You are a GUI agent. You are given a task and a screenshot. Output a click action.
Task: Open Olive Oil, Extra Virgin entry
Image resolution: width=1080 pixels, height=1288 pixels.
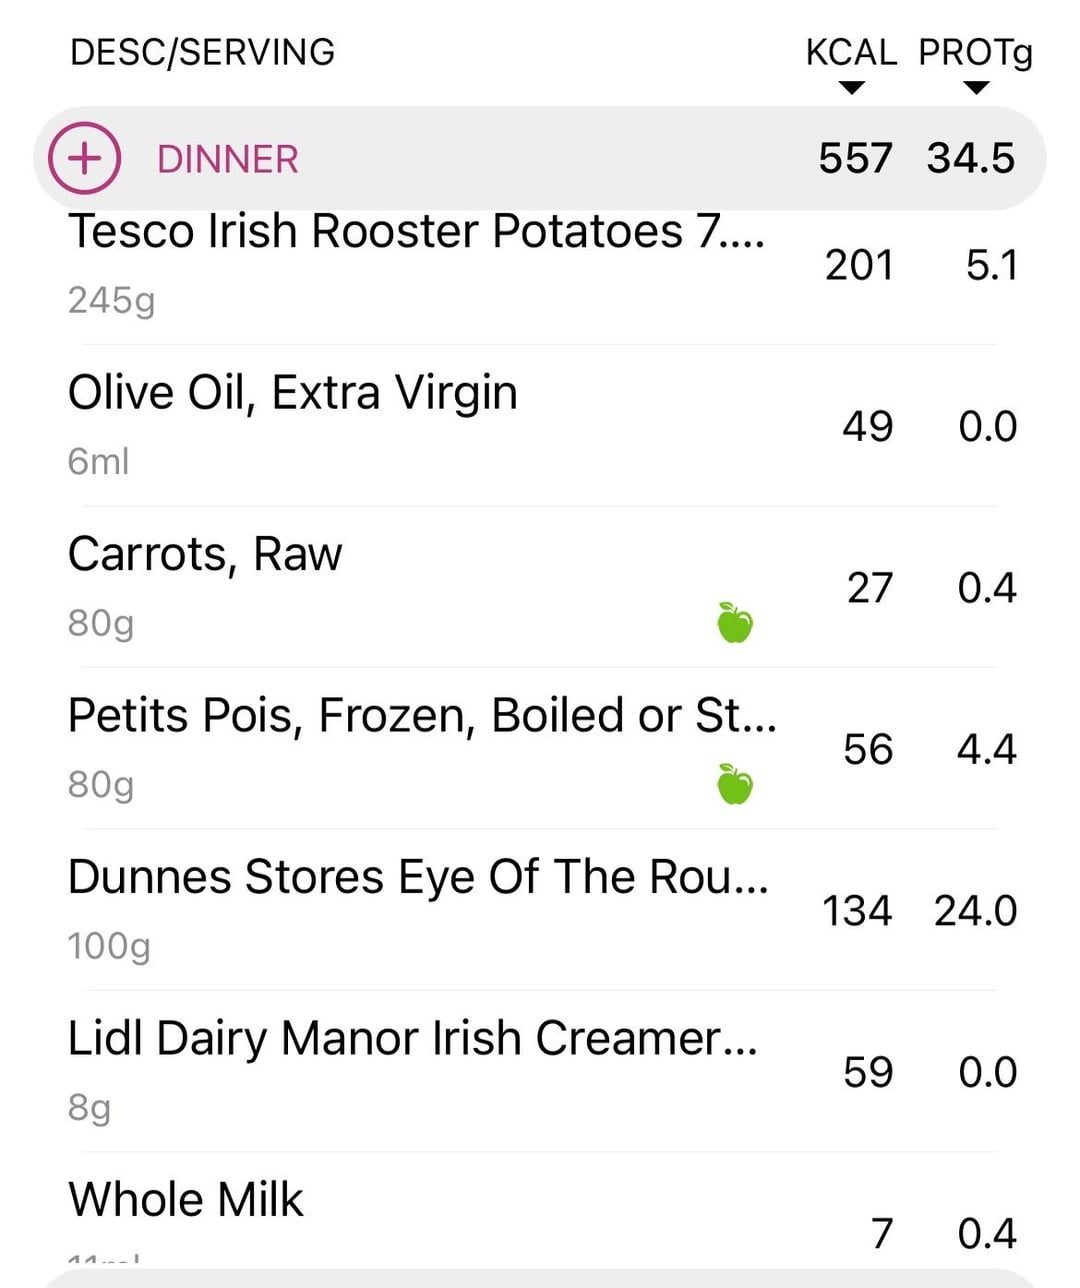[x=293, y=392]
